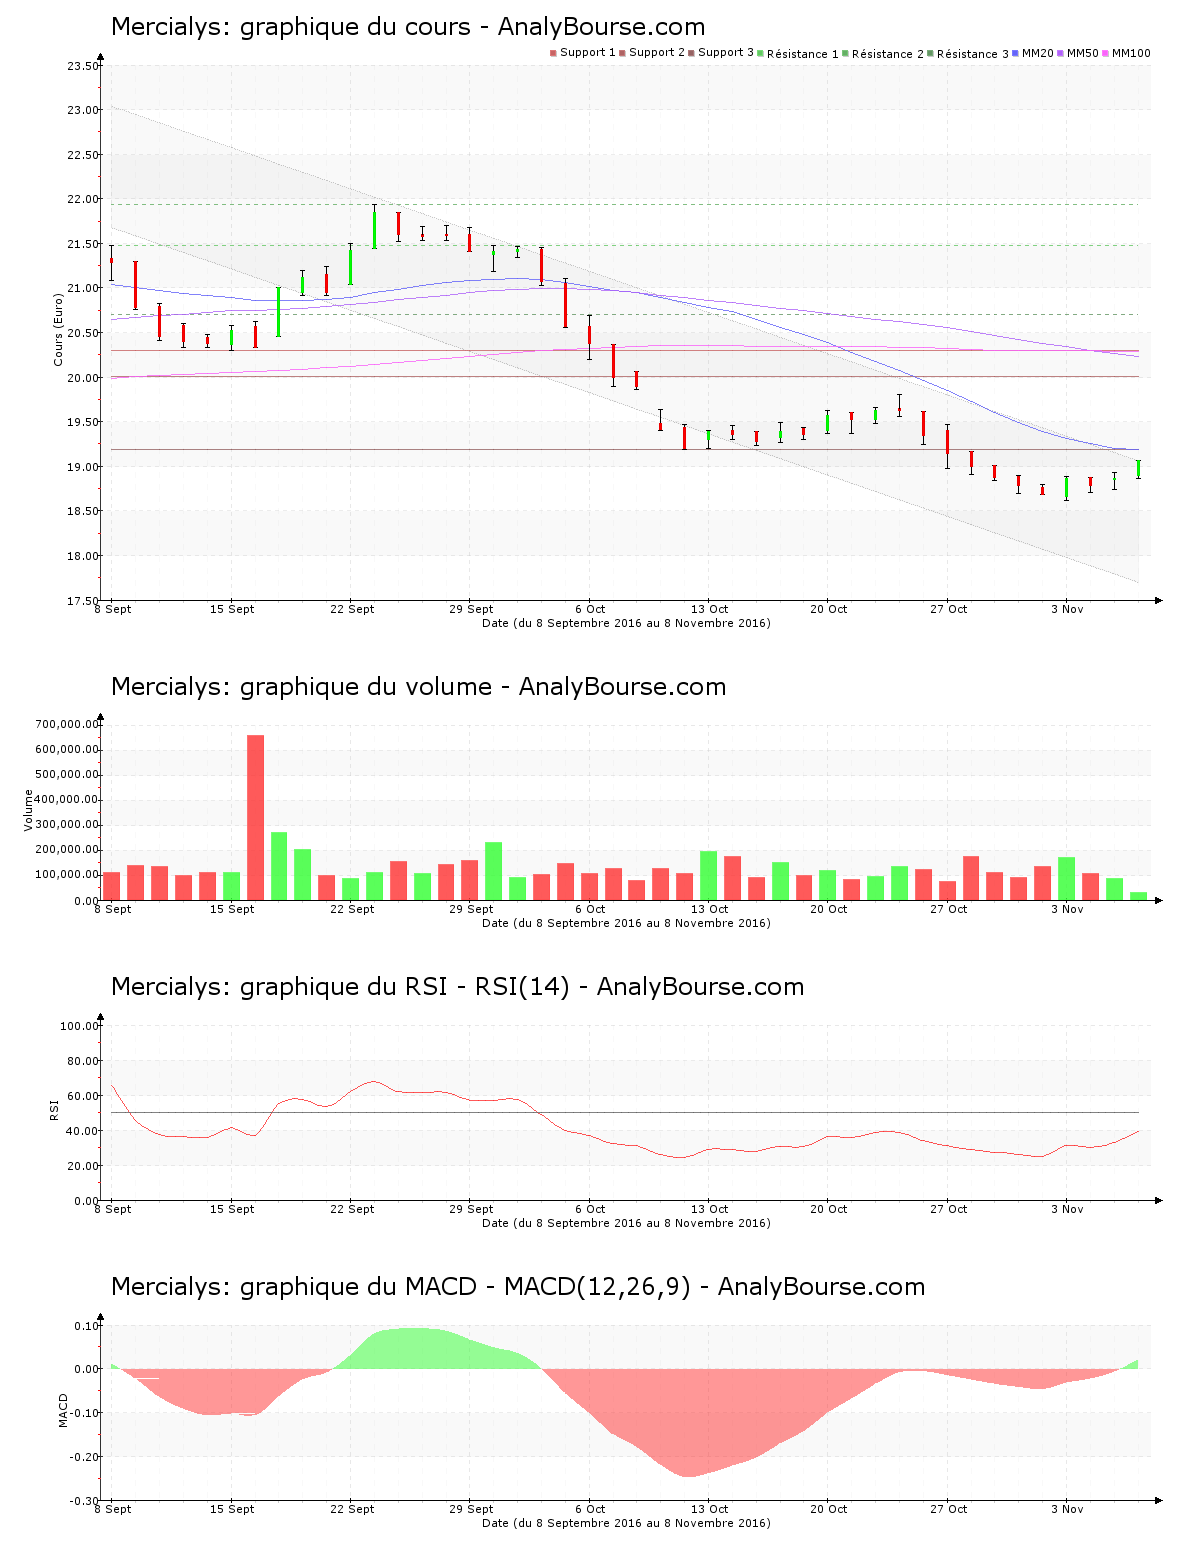Click '8 Sept' on the MACD chart axis
This screenshot has height=1550, width=1200.
coord(113,1509)
